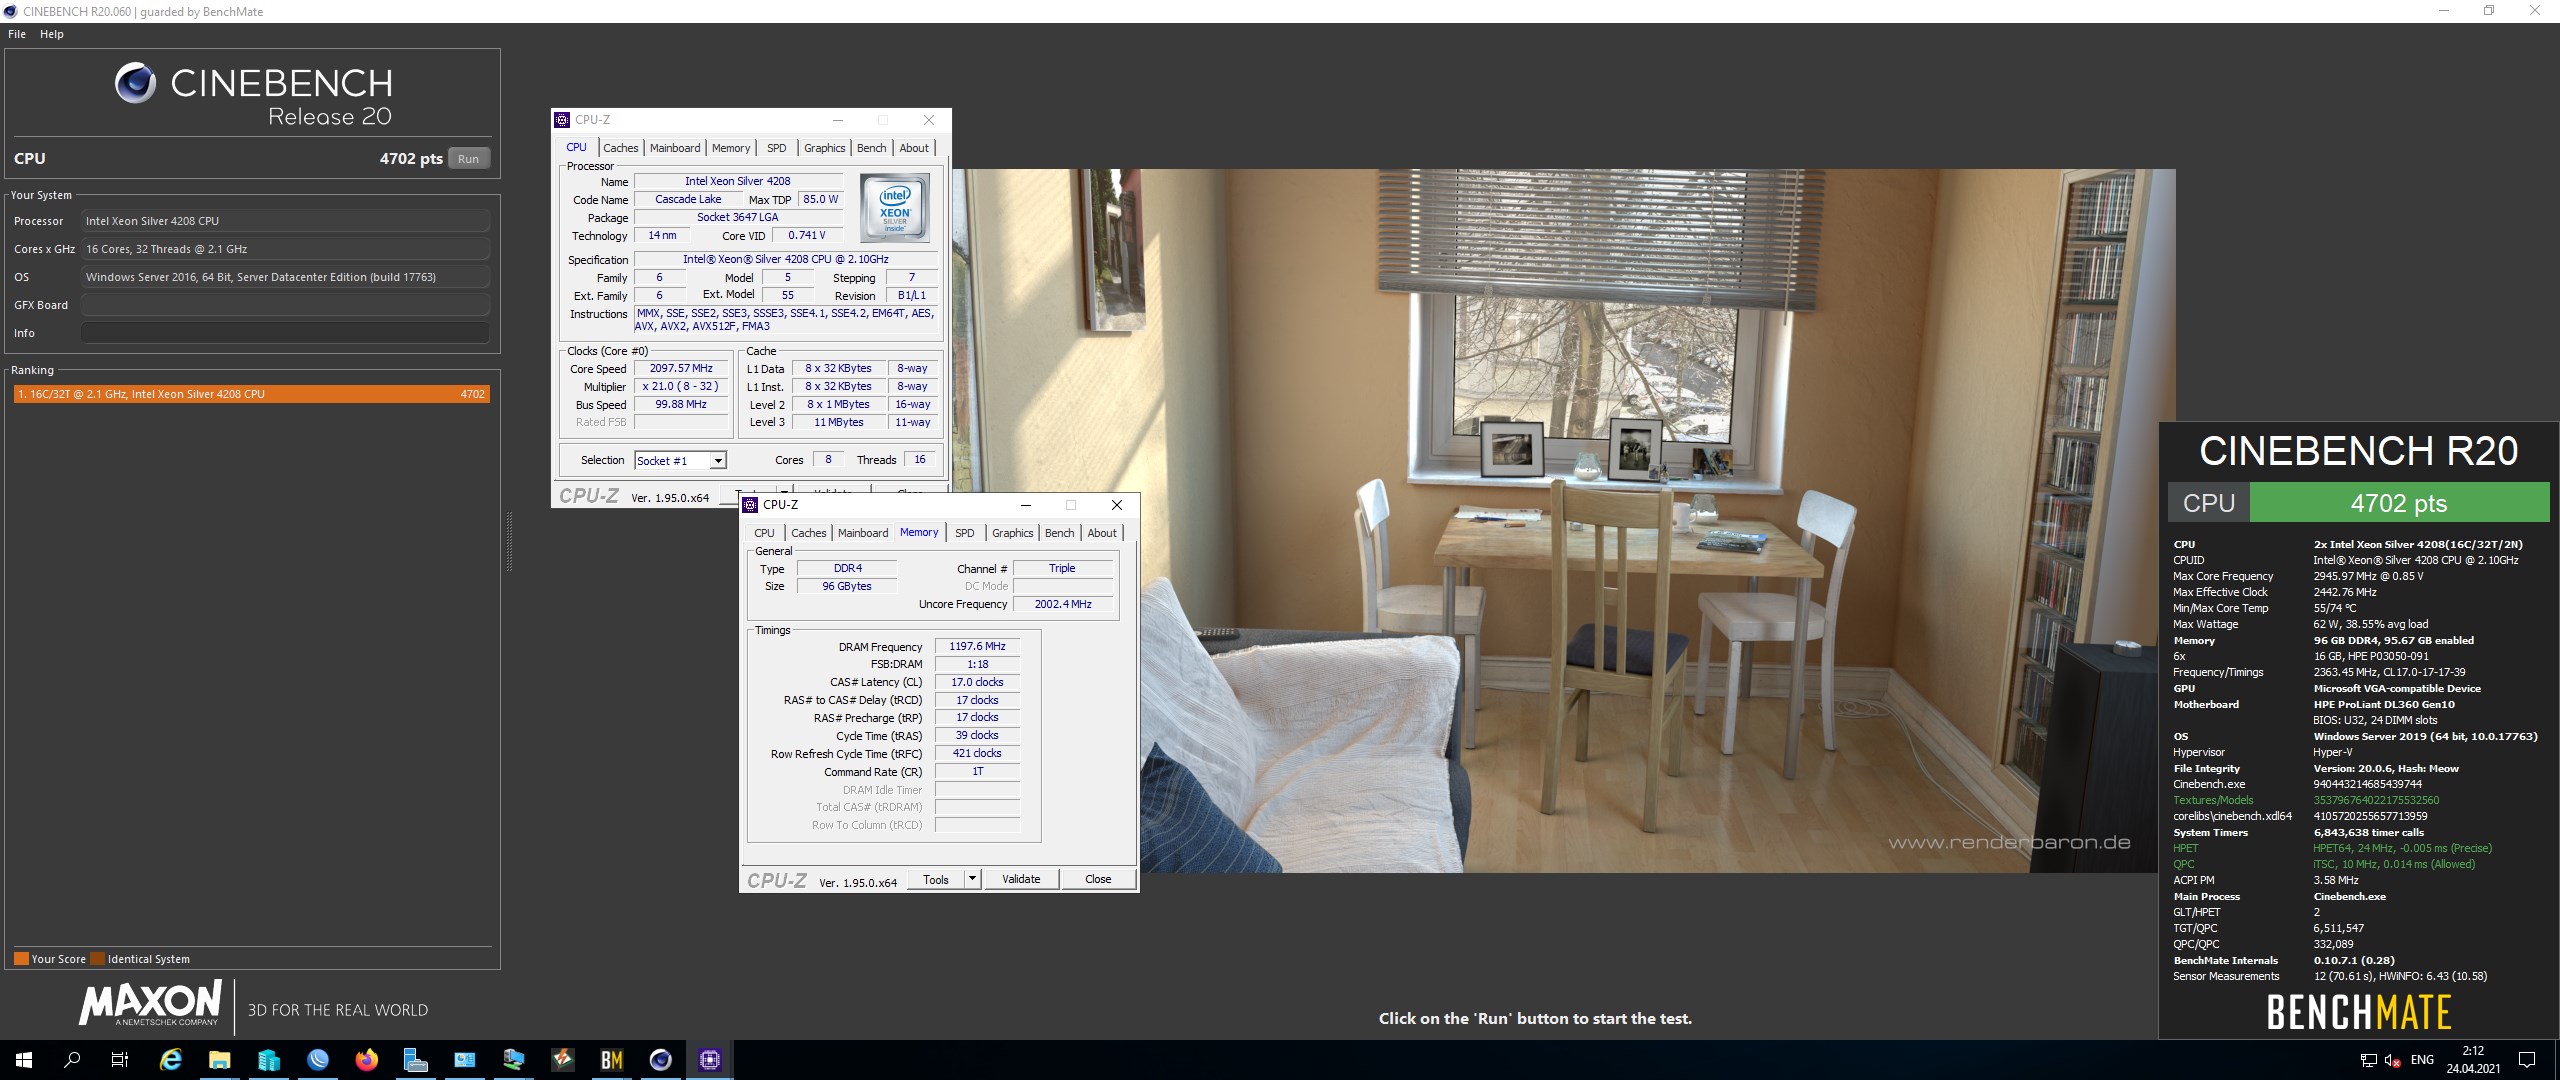Click the muted speaker tray icon

pos(2393,1060)
